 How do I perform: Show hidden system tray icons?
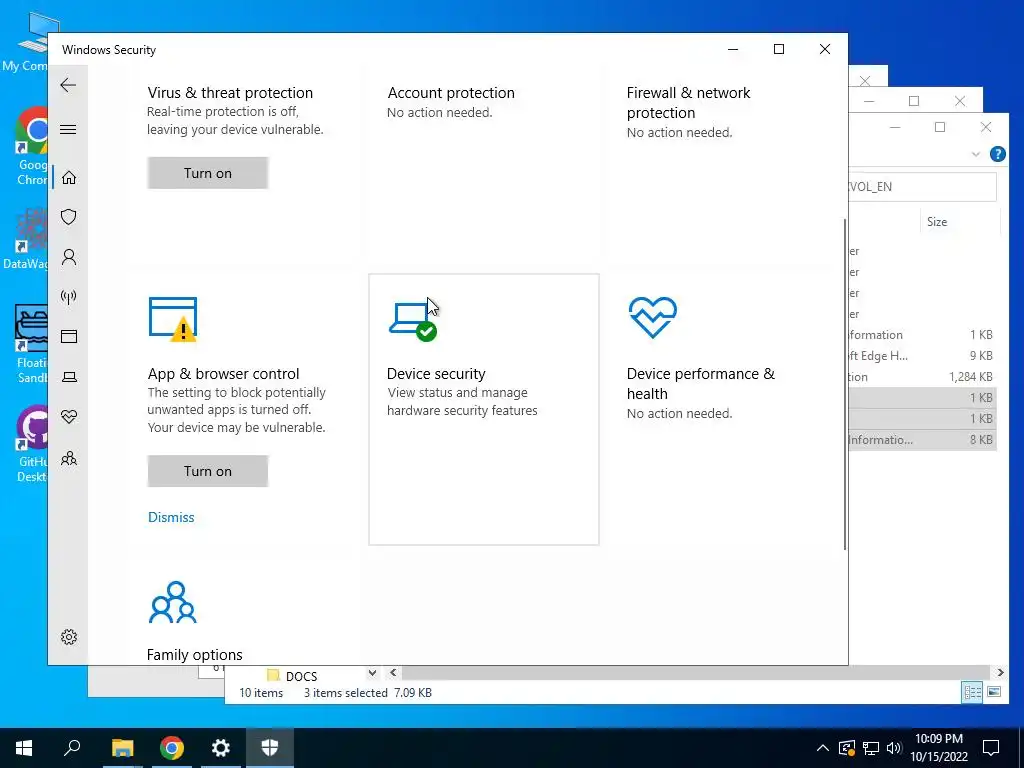823,748
